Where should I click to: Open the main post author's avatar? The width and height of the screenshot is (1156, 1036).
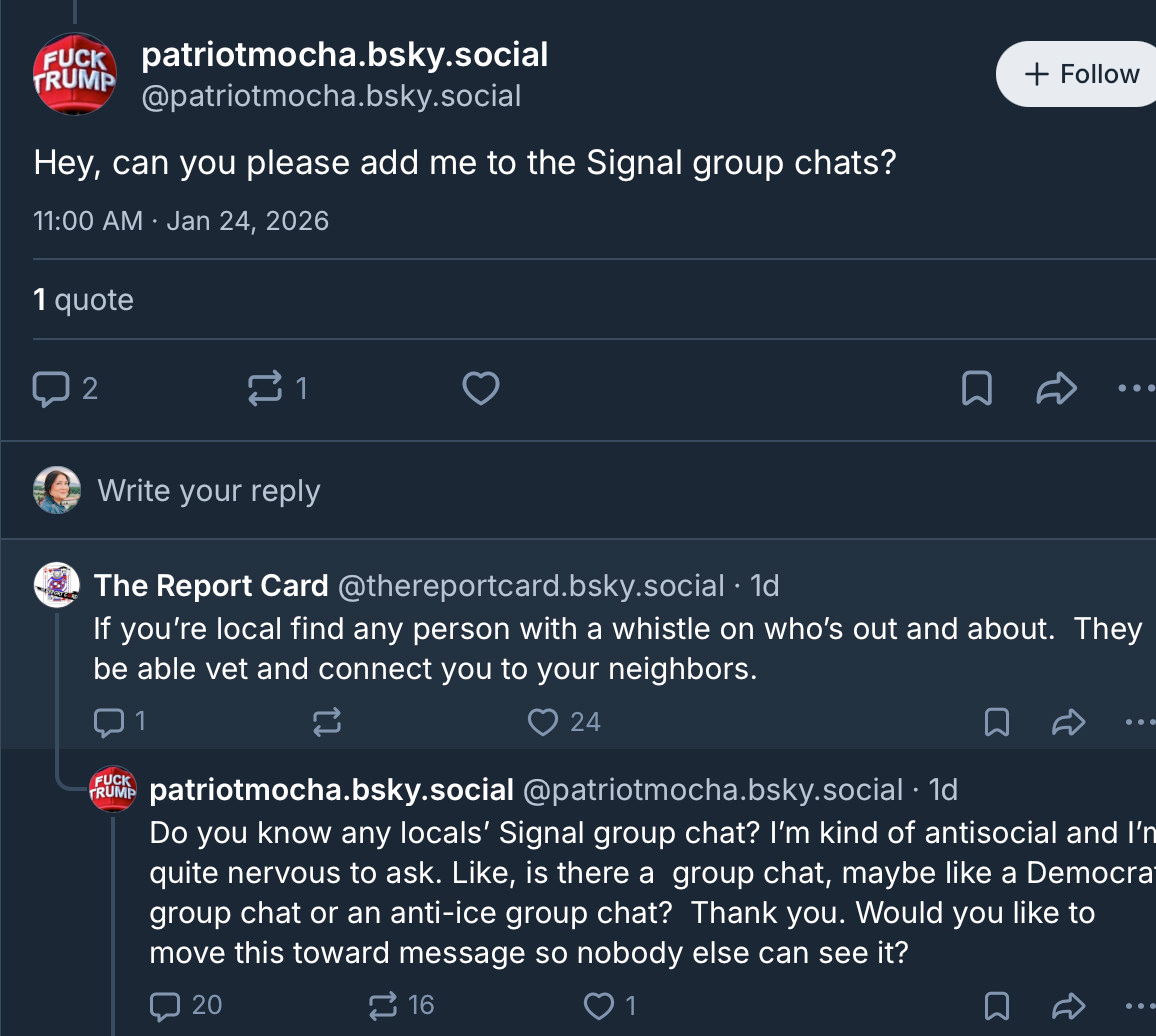click(75, 74)
